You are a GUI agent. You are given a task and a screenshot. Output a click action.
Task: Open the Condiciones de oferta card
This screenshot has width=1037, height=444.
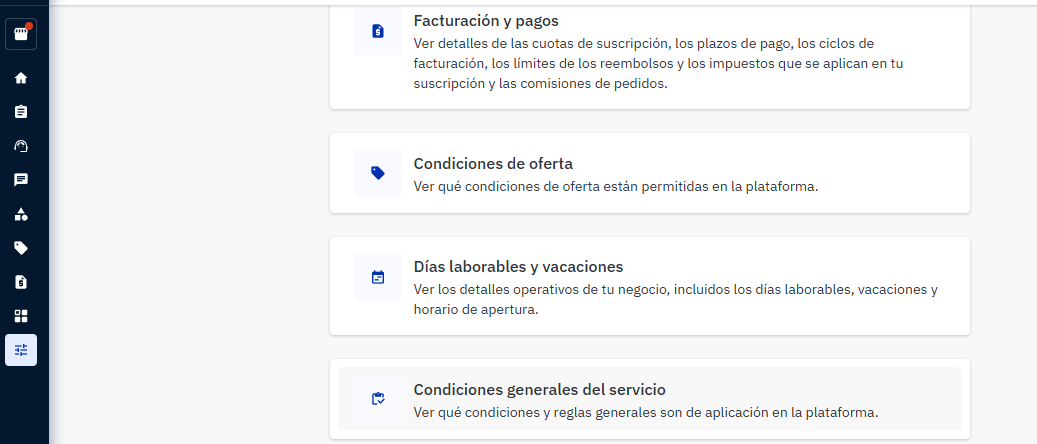coord(649,173)
